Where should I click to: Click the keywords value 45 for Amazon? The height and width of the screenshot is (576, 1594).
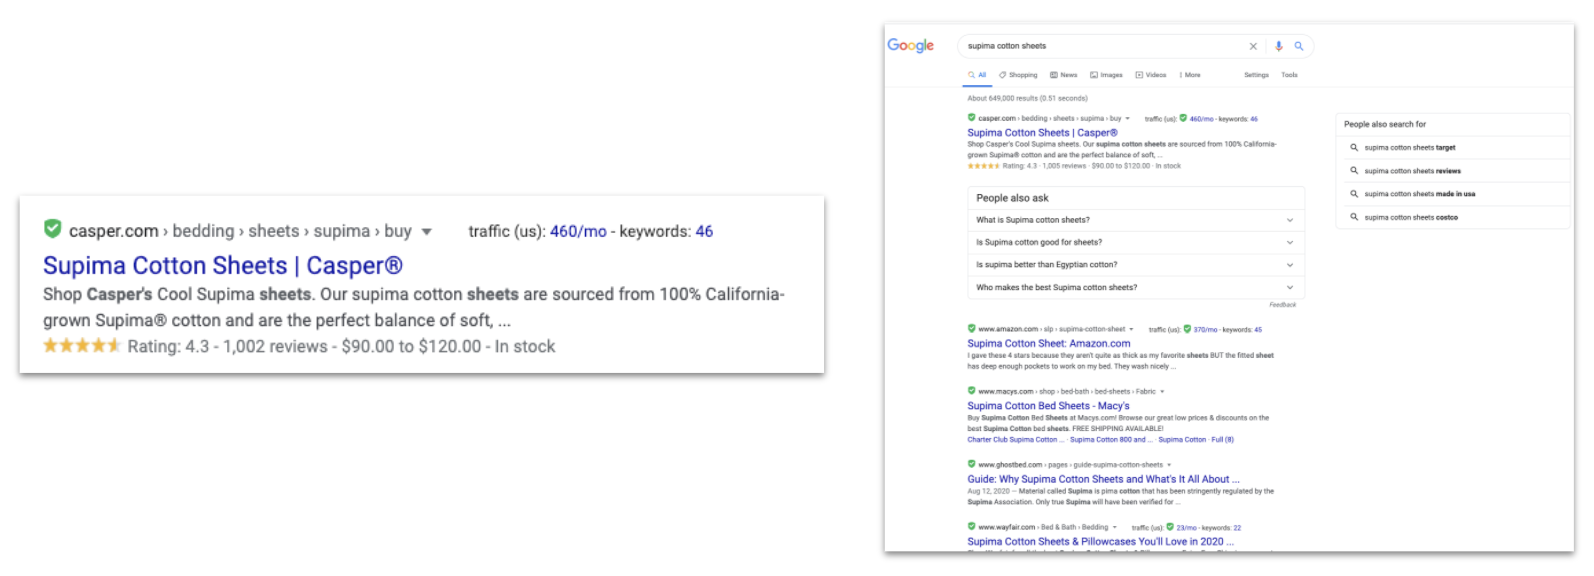tap(1258, 329)
